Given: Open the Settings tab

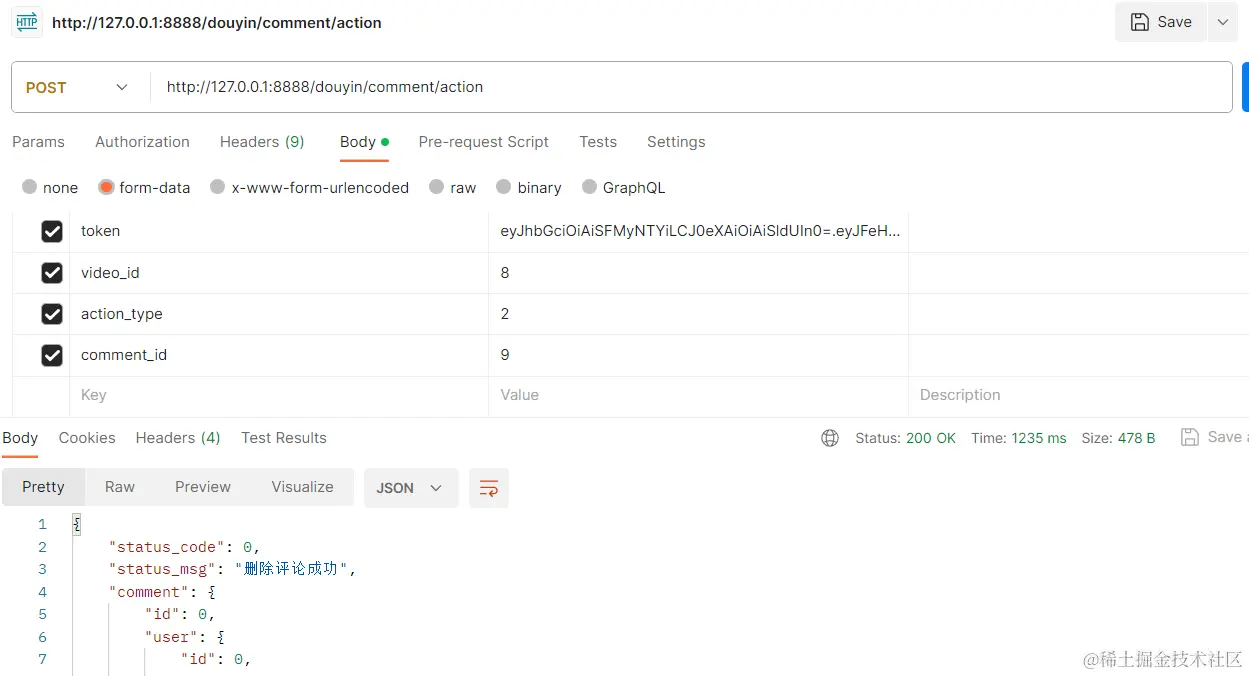Looking at the screenshot, I should (676, 142).
